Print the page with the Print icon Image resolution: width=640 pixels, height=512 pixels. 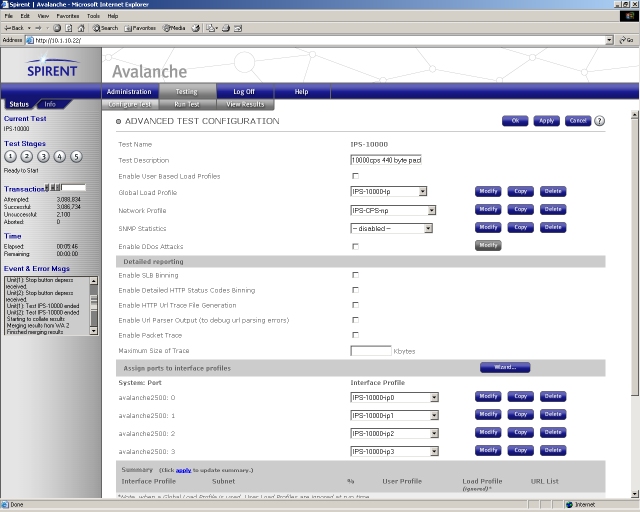226,28
